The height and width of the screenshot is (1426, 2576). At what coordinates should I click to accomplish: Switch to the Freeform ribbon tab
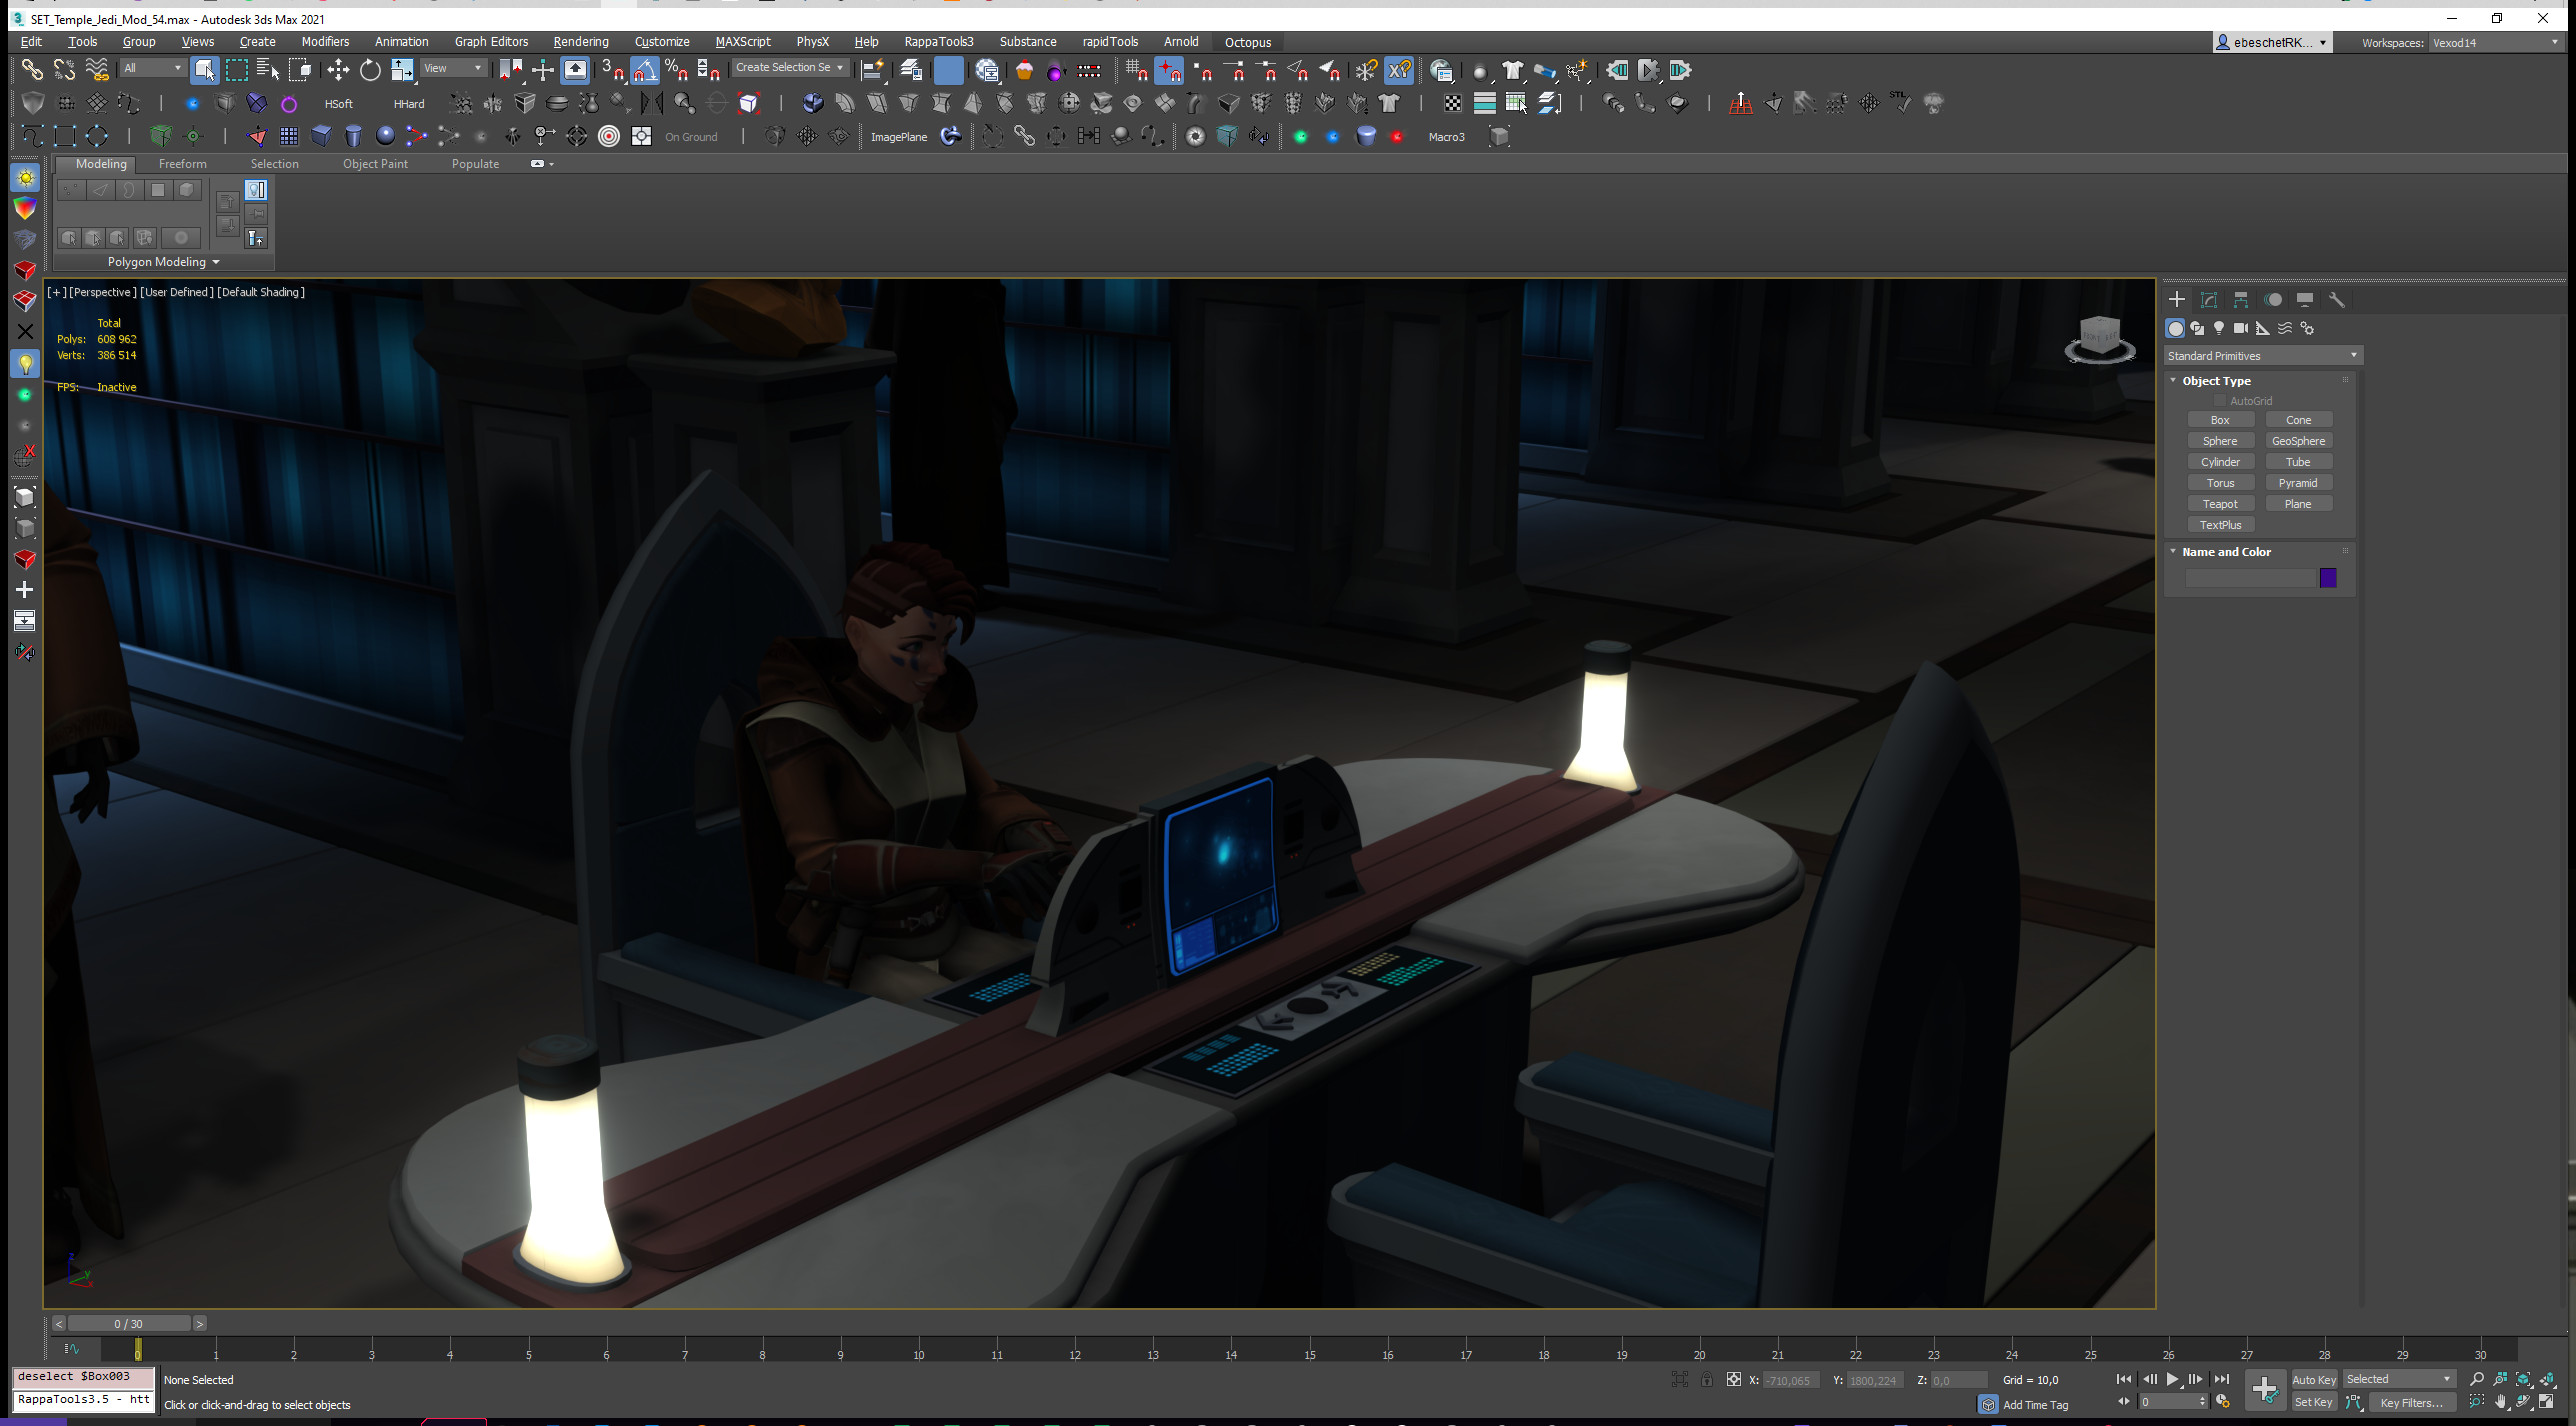(x=183, y=164)
